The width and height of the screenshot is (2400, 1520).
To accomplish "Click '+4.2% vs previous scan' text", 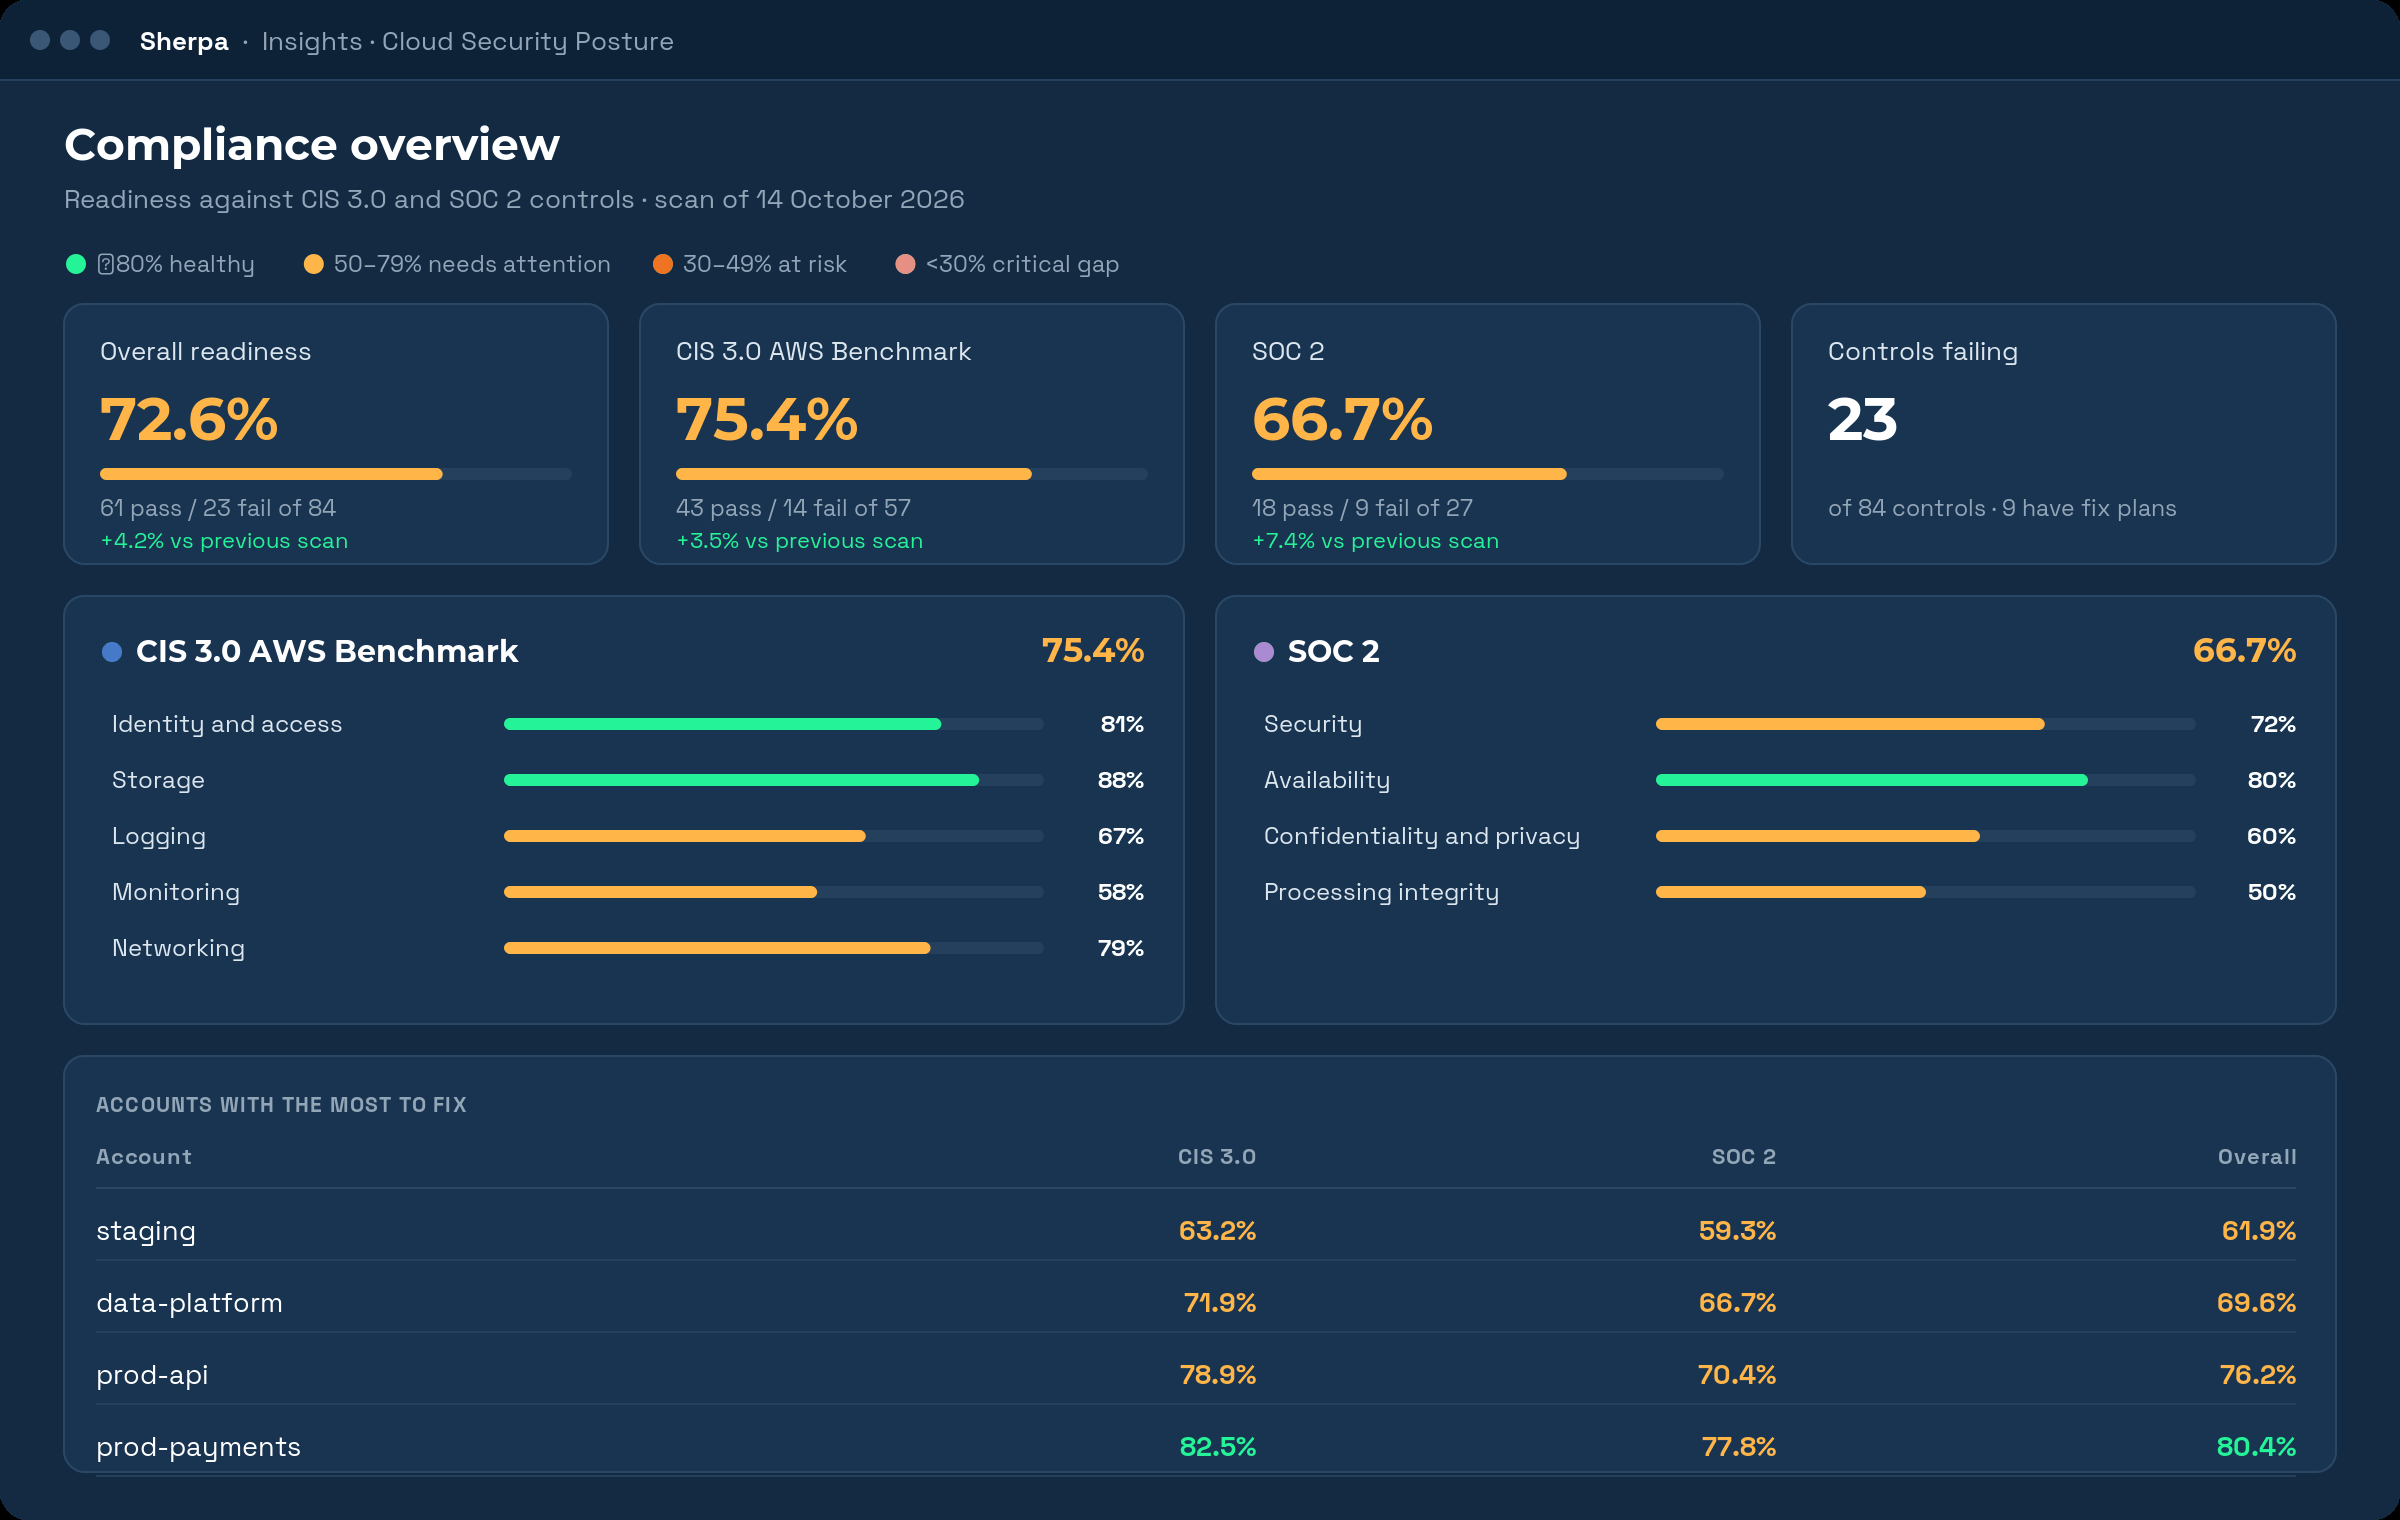I will click(224, 541).
